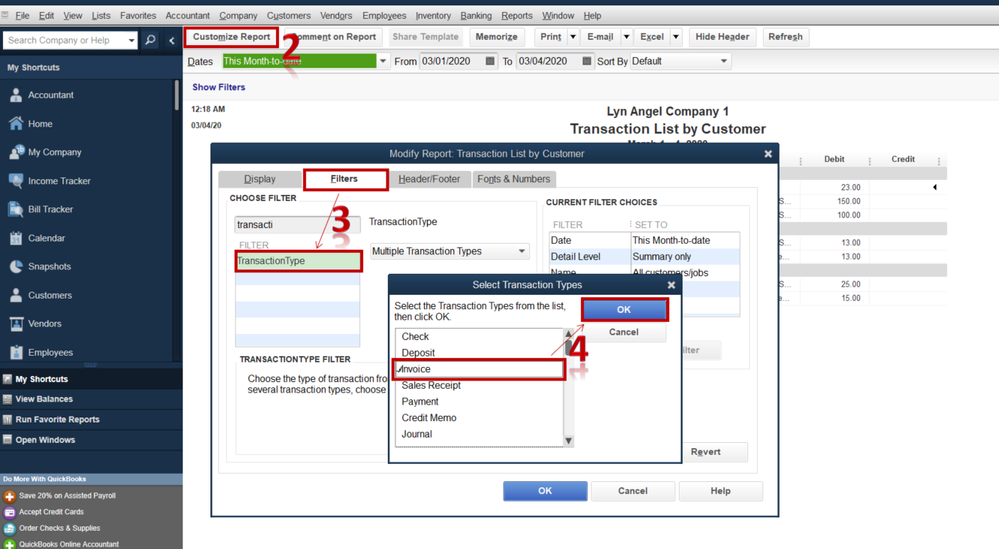Switch to the Header/Footer tab
The width and height of the screenshot is (999, 549).
[x=429, y=179]
